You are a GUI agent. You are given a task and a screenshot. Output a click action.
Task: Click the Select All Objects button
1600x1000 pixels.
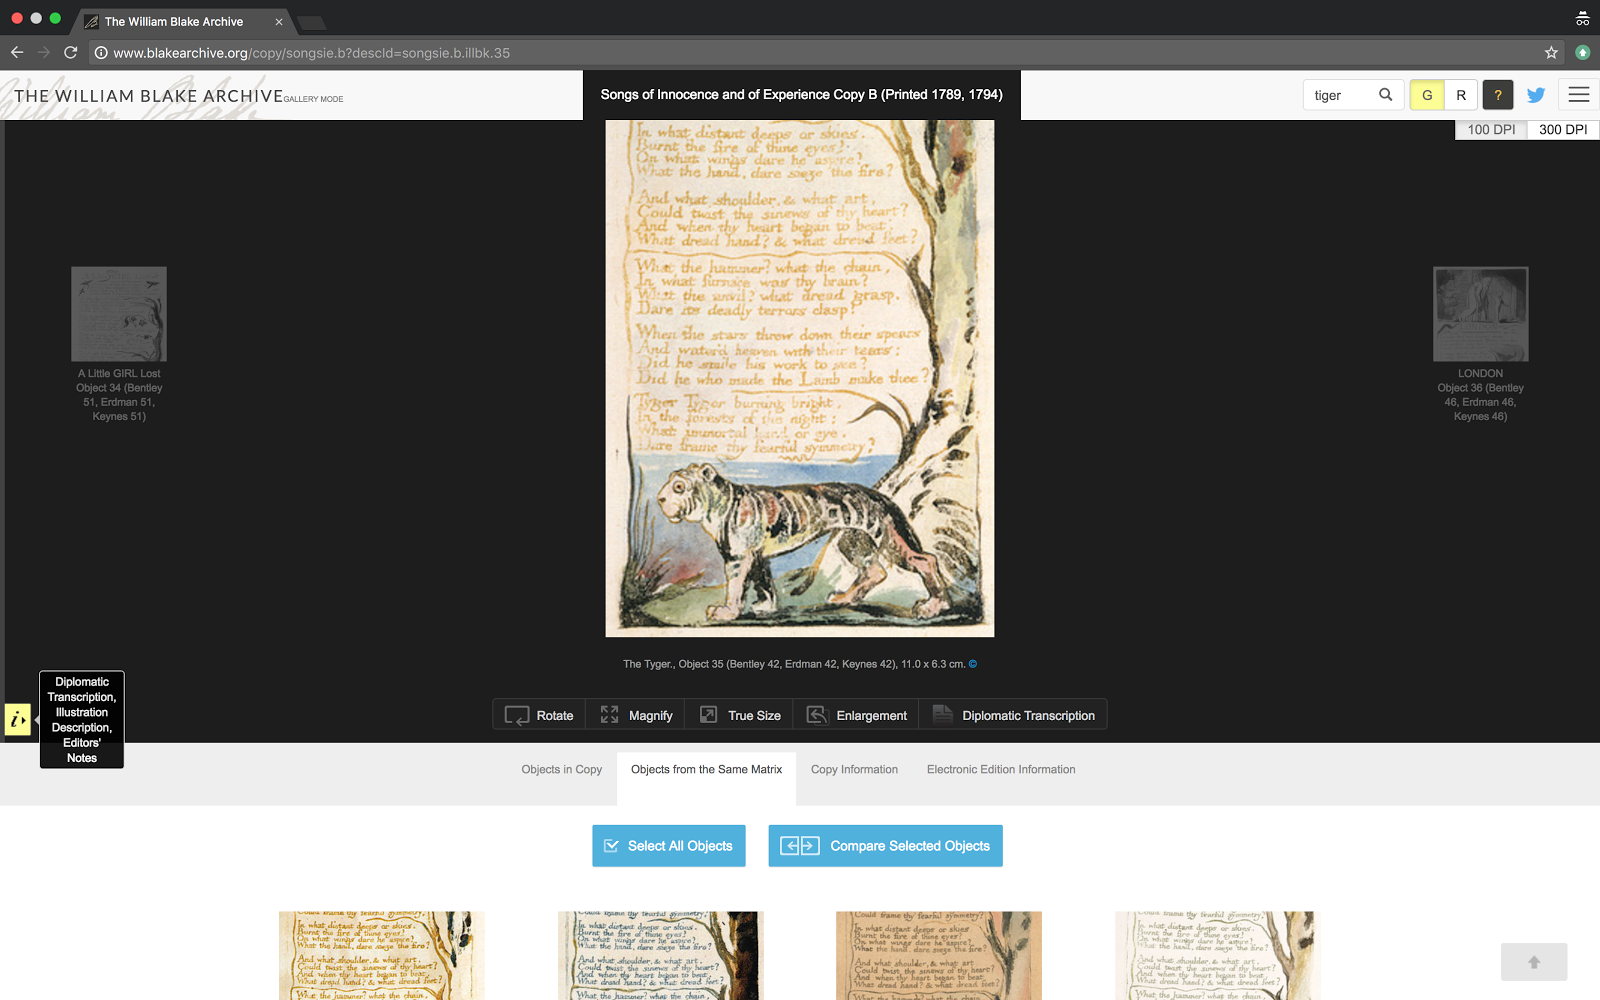click(x=669, y=846)
